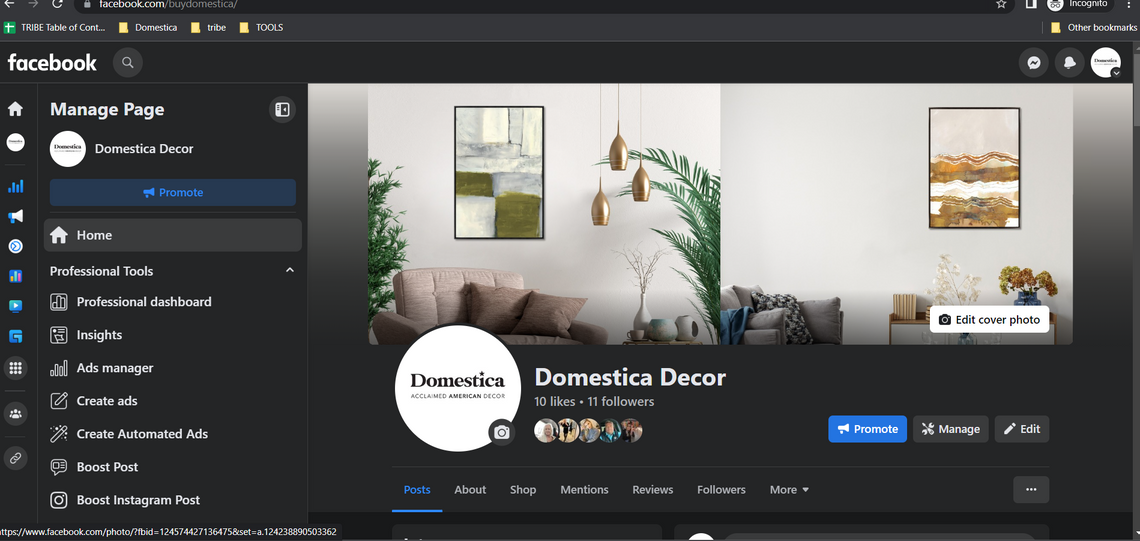
Task: Click the blue Promote button on page header
Action: [867, 429]
